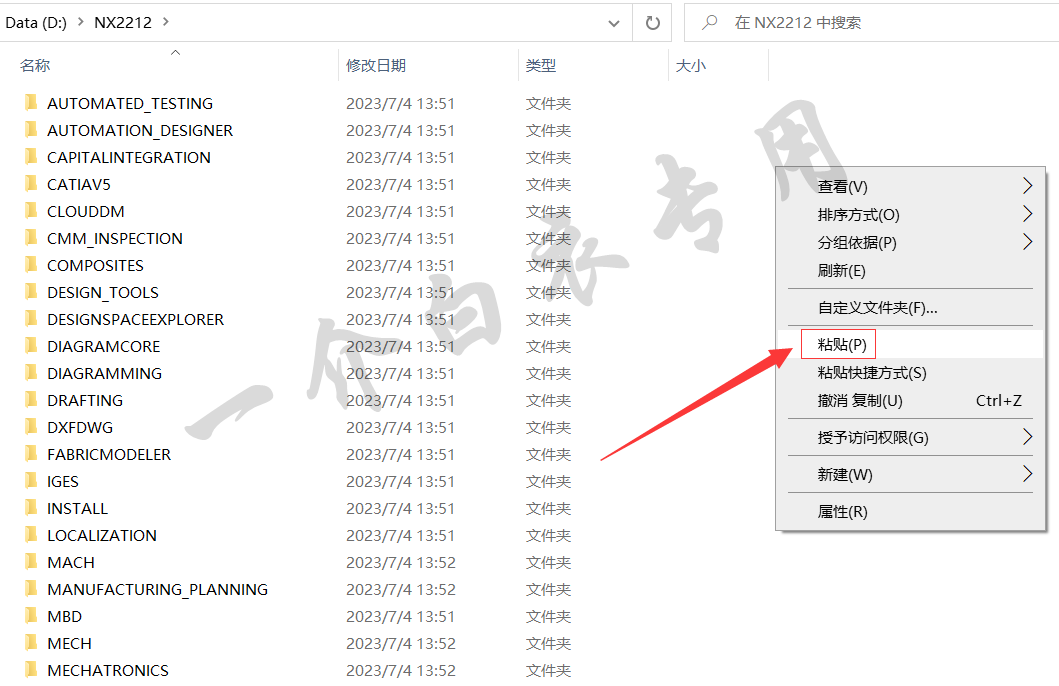Open the 排序方式(O) submenu
The width and height of the screenshot is (1059, 686).
tap(910, 215)
